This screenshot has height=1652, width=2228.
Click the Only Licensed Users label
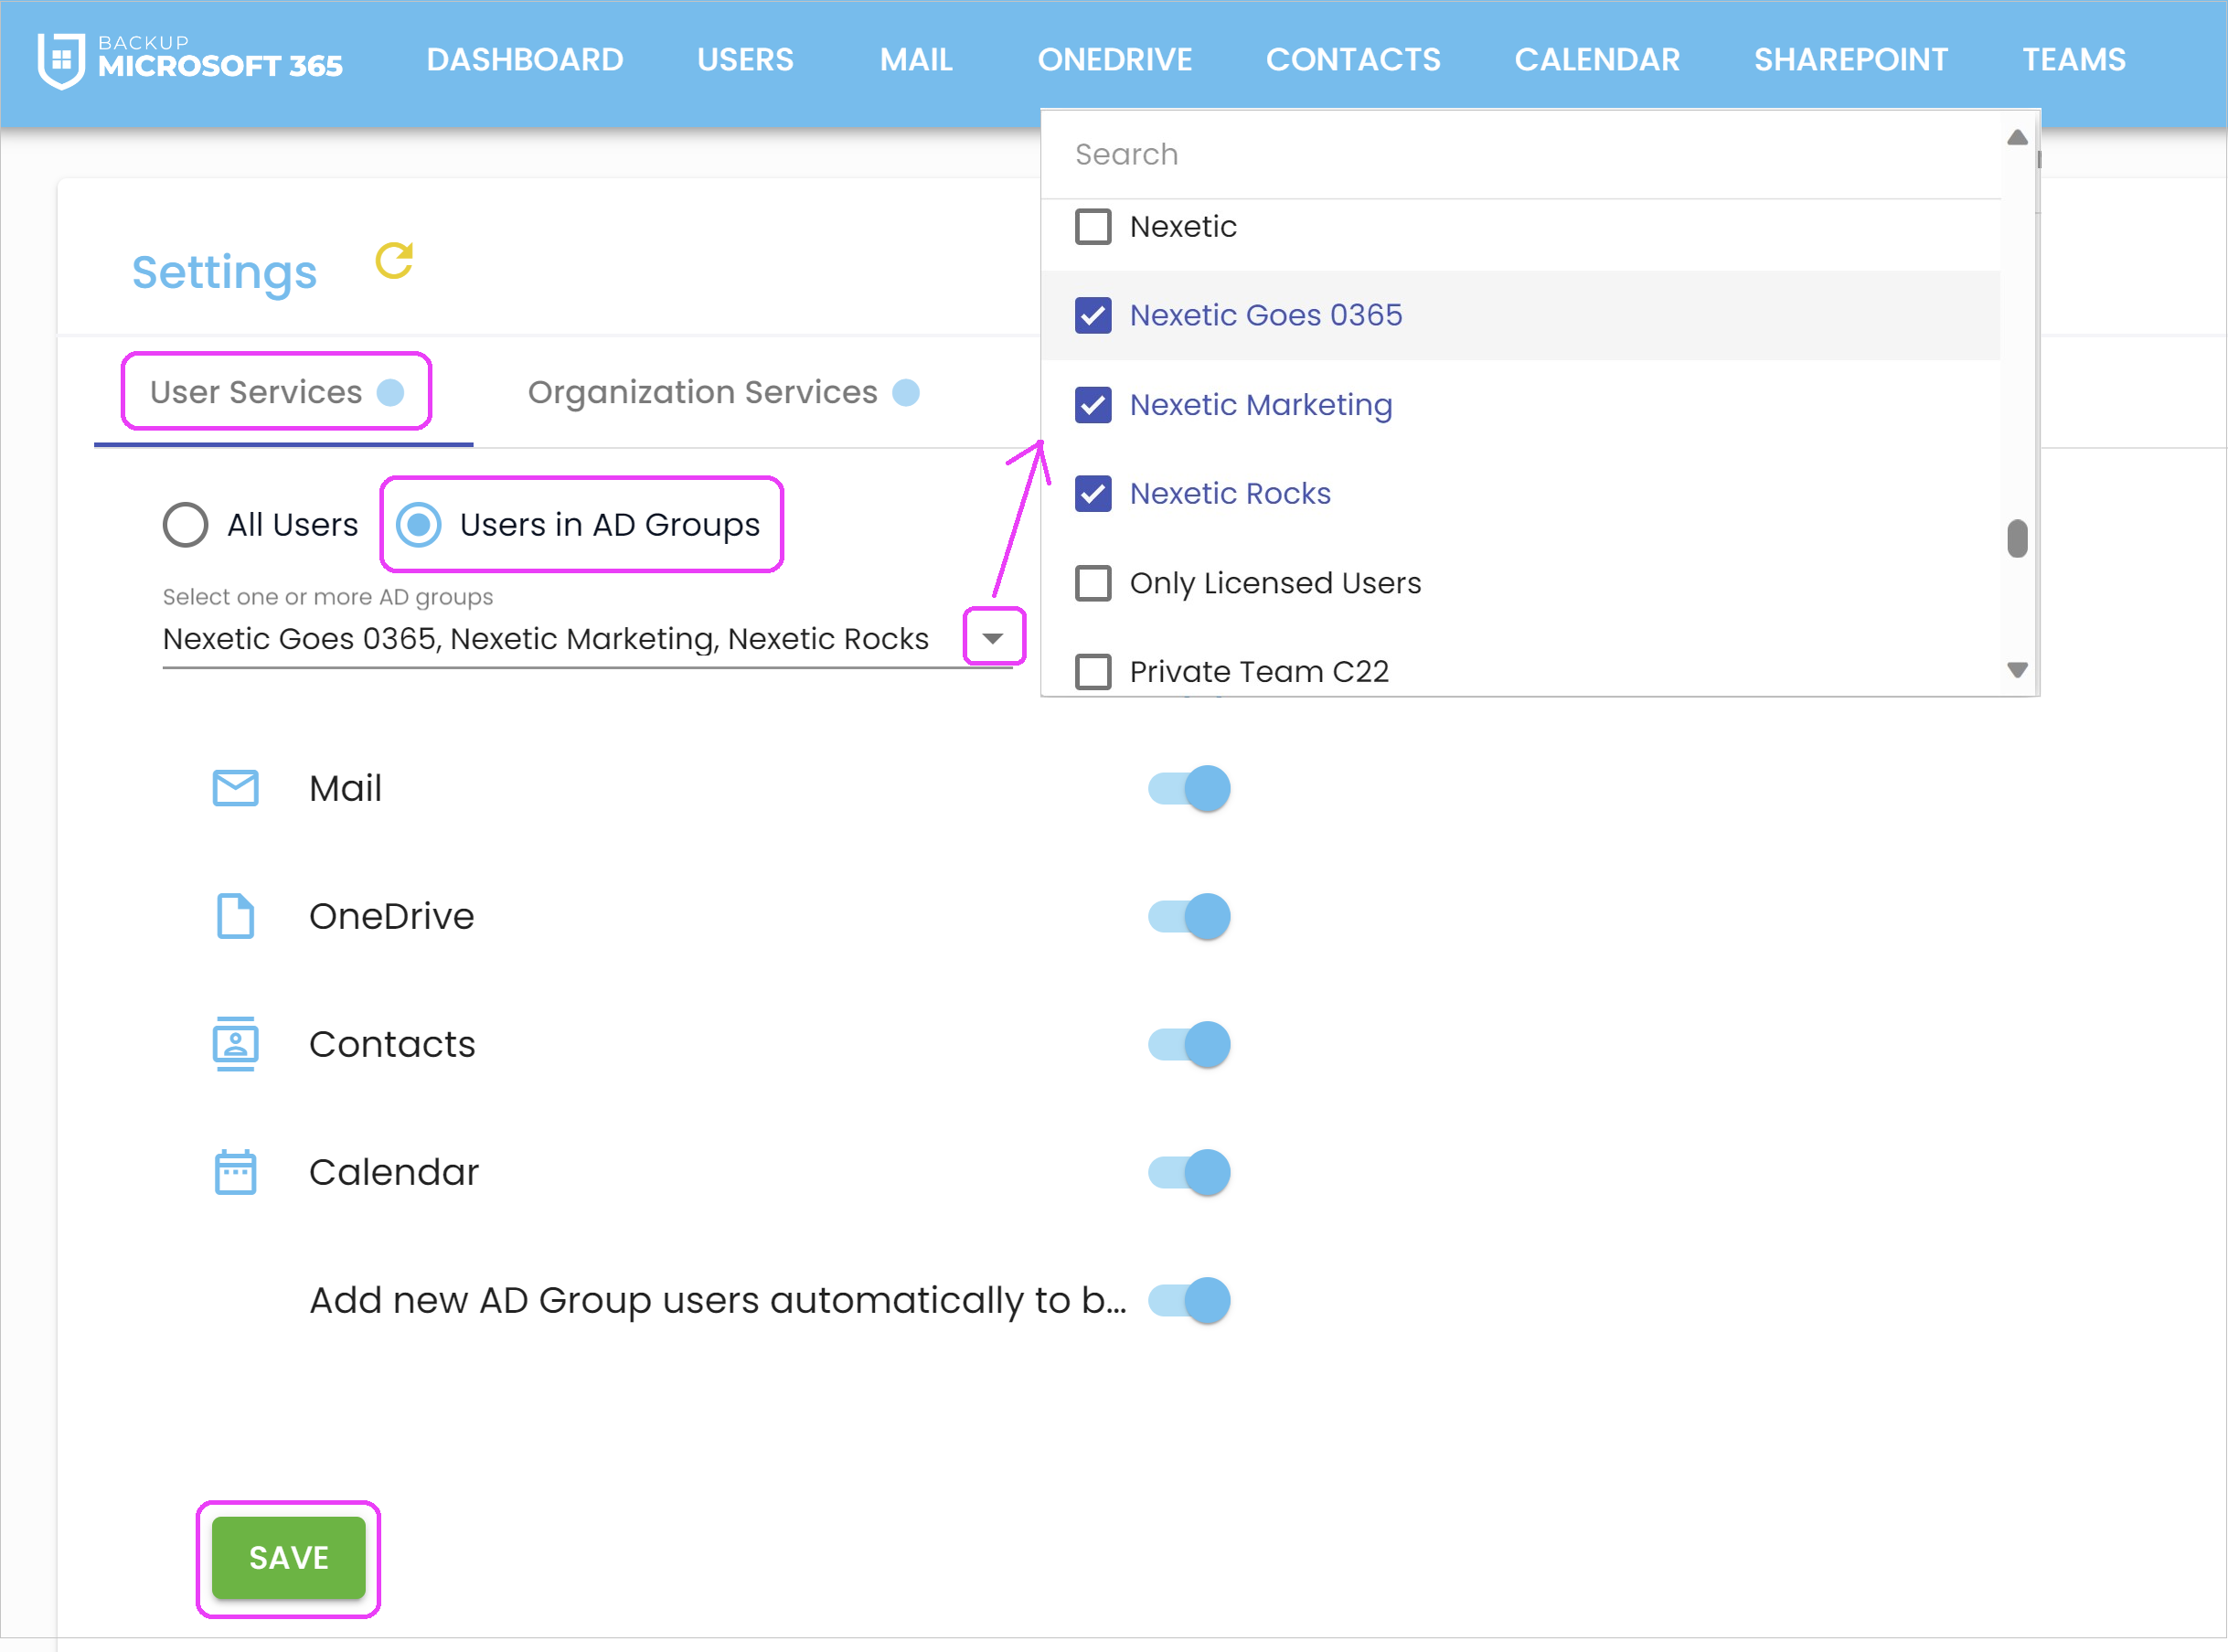[x=1275, y=583]
